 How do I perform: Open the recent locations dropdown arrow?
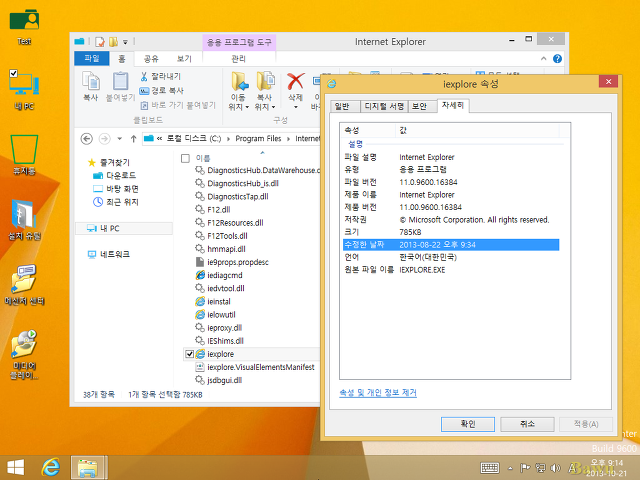(119, 139)
